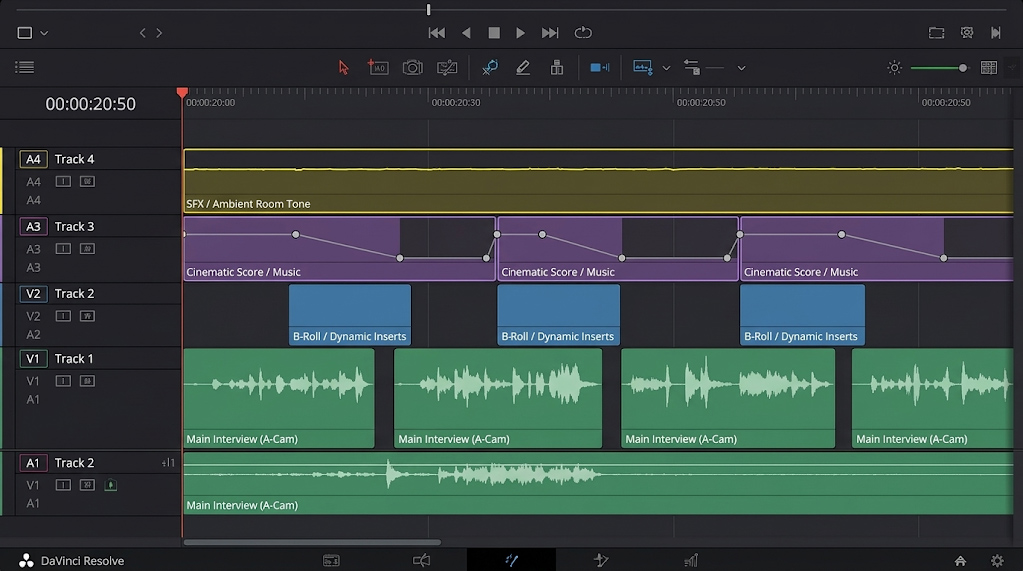The height and width of the screenshot is (571, 1023).
Task: Click the viewer mode rectangle icon
Action: (25, 33)
